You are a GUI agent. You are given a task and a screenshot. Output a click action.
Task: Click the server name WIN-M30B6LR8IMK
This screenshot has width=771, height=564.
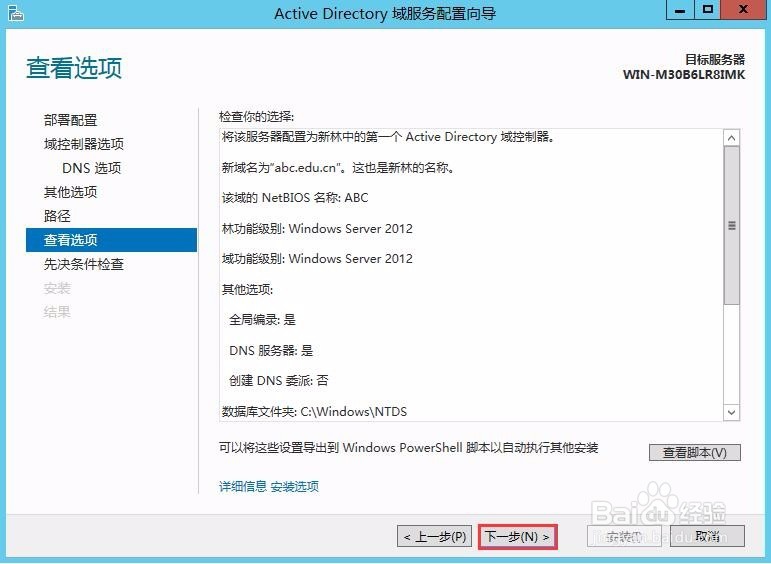(683, 75)
